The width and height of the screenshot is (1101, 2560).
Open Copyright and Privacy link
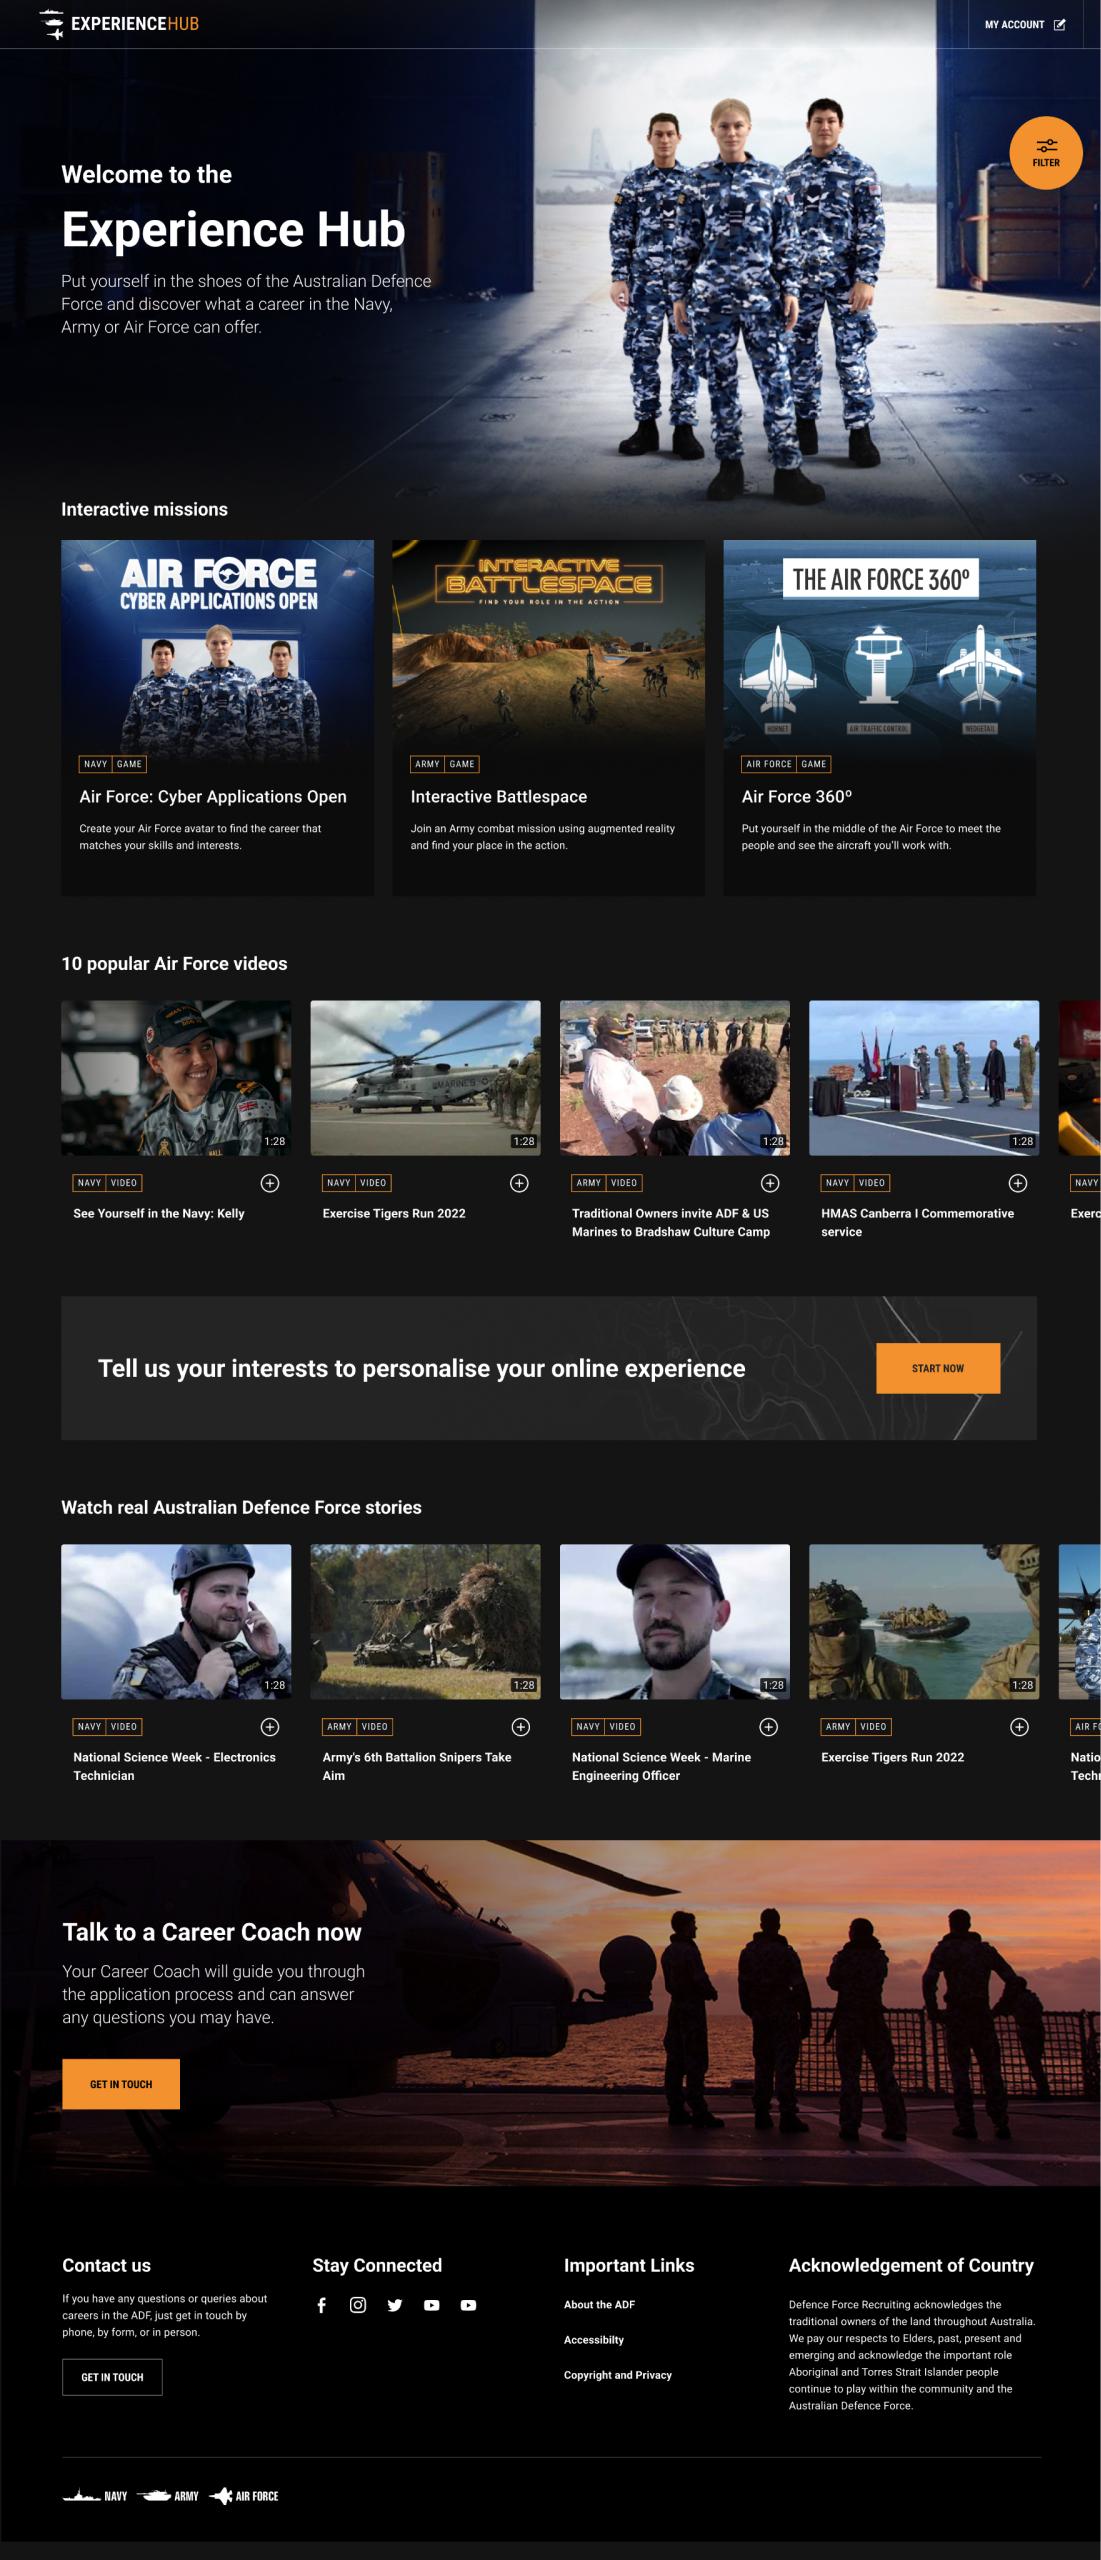coord(617,2375)
